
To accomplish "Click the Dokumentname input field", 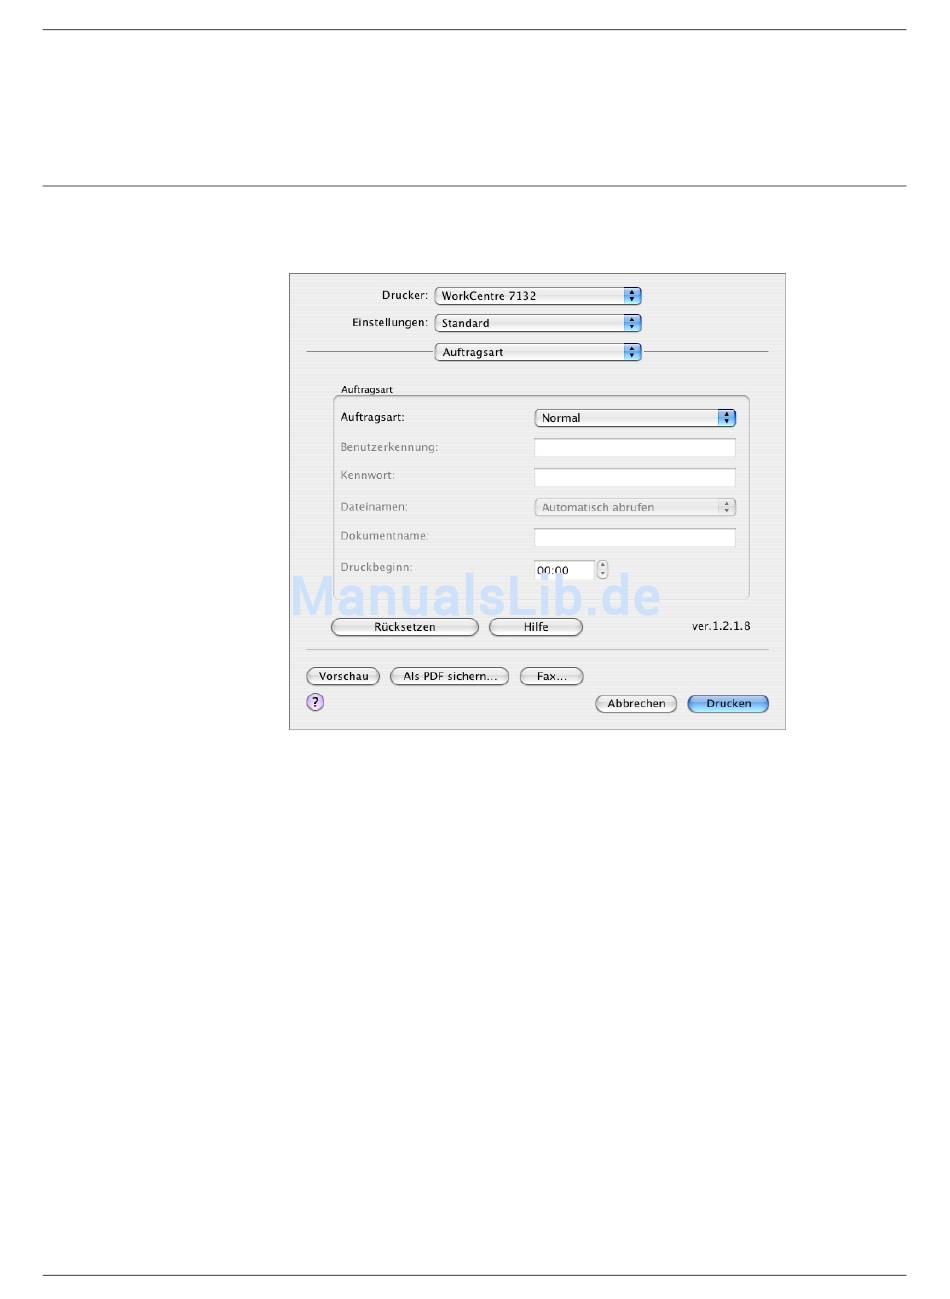I will pos(635,537).
